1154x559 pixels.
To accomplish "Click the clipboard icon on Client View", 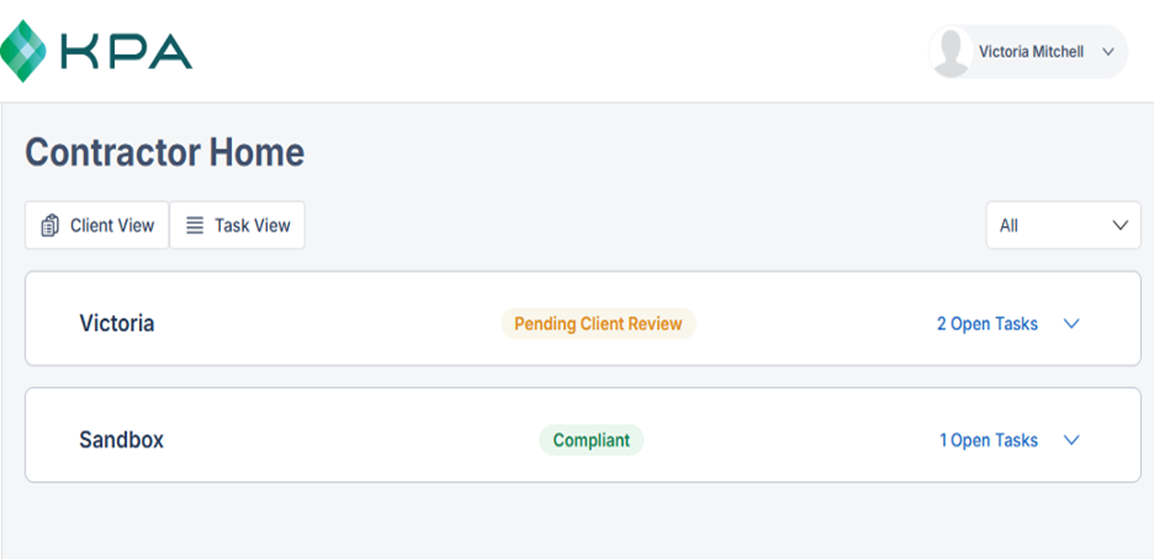I will 50,225.
